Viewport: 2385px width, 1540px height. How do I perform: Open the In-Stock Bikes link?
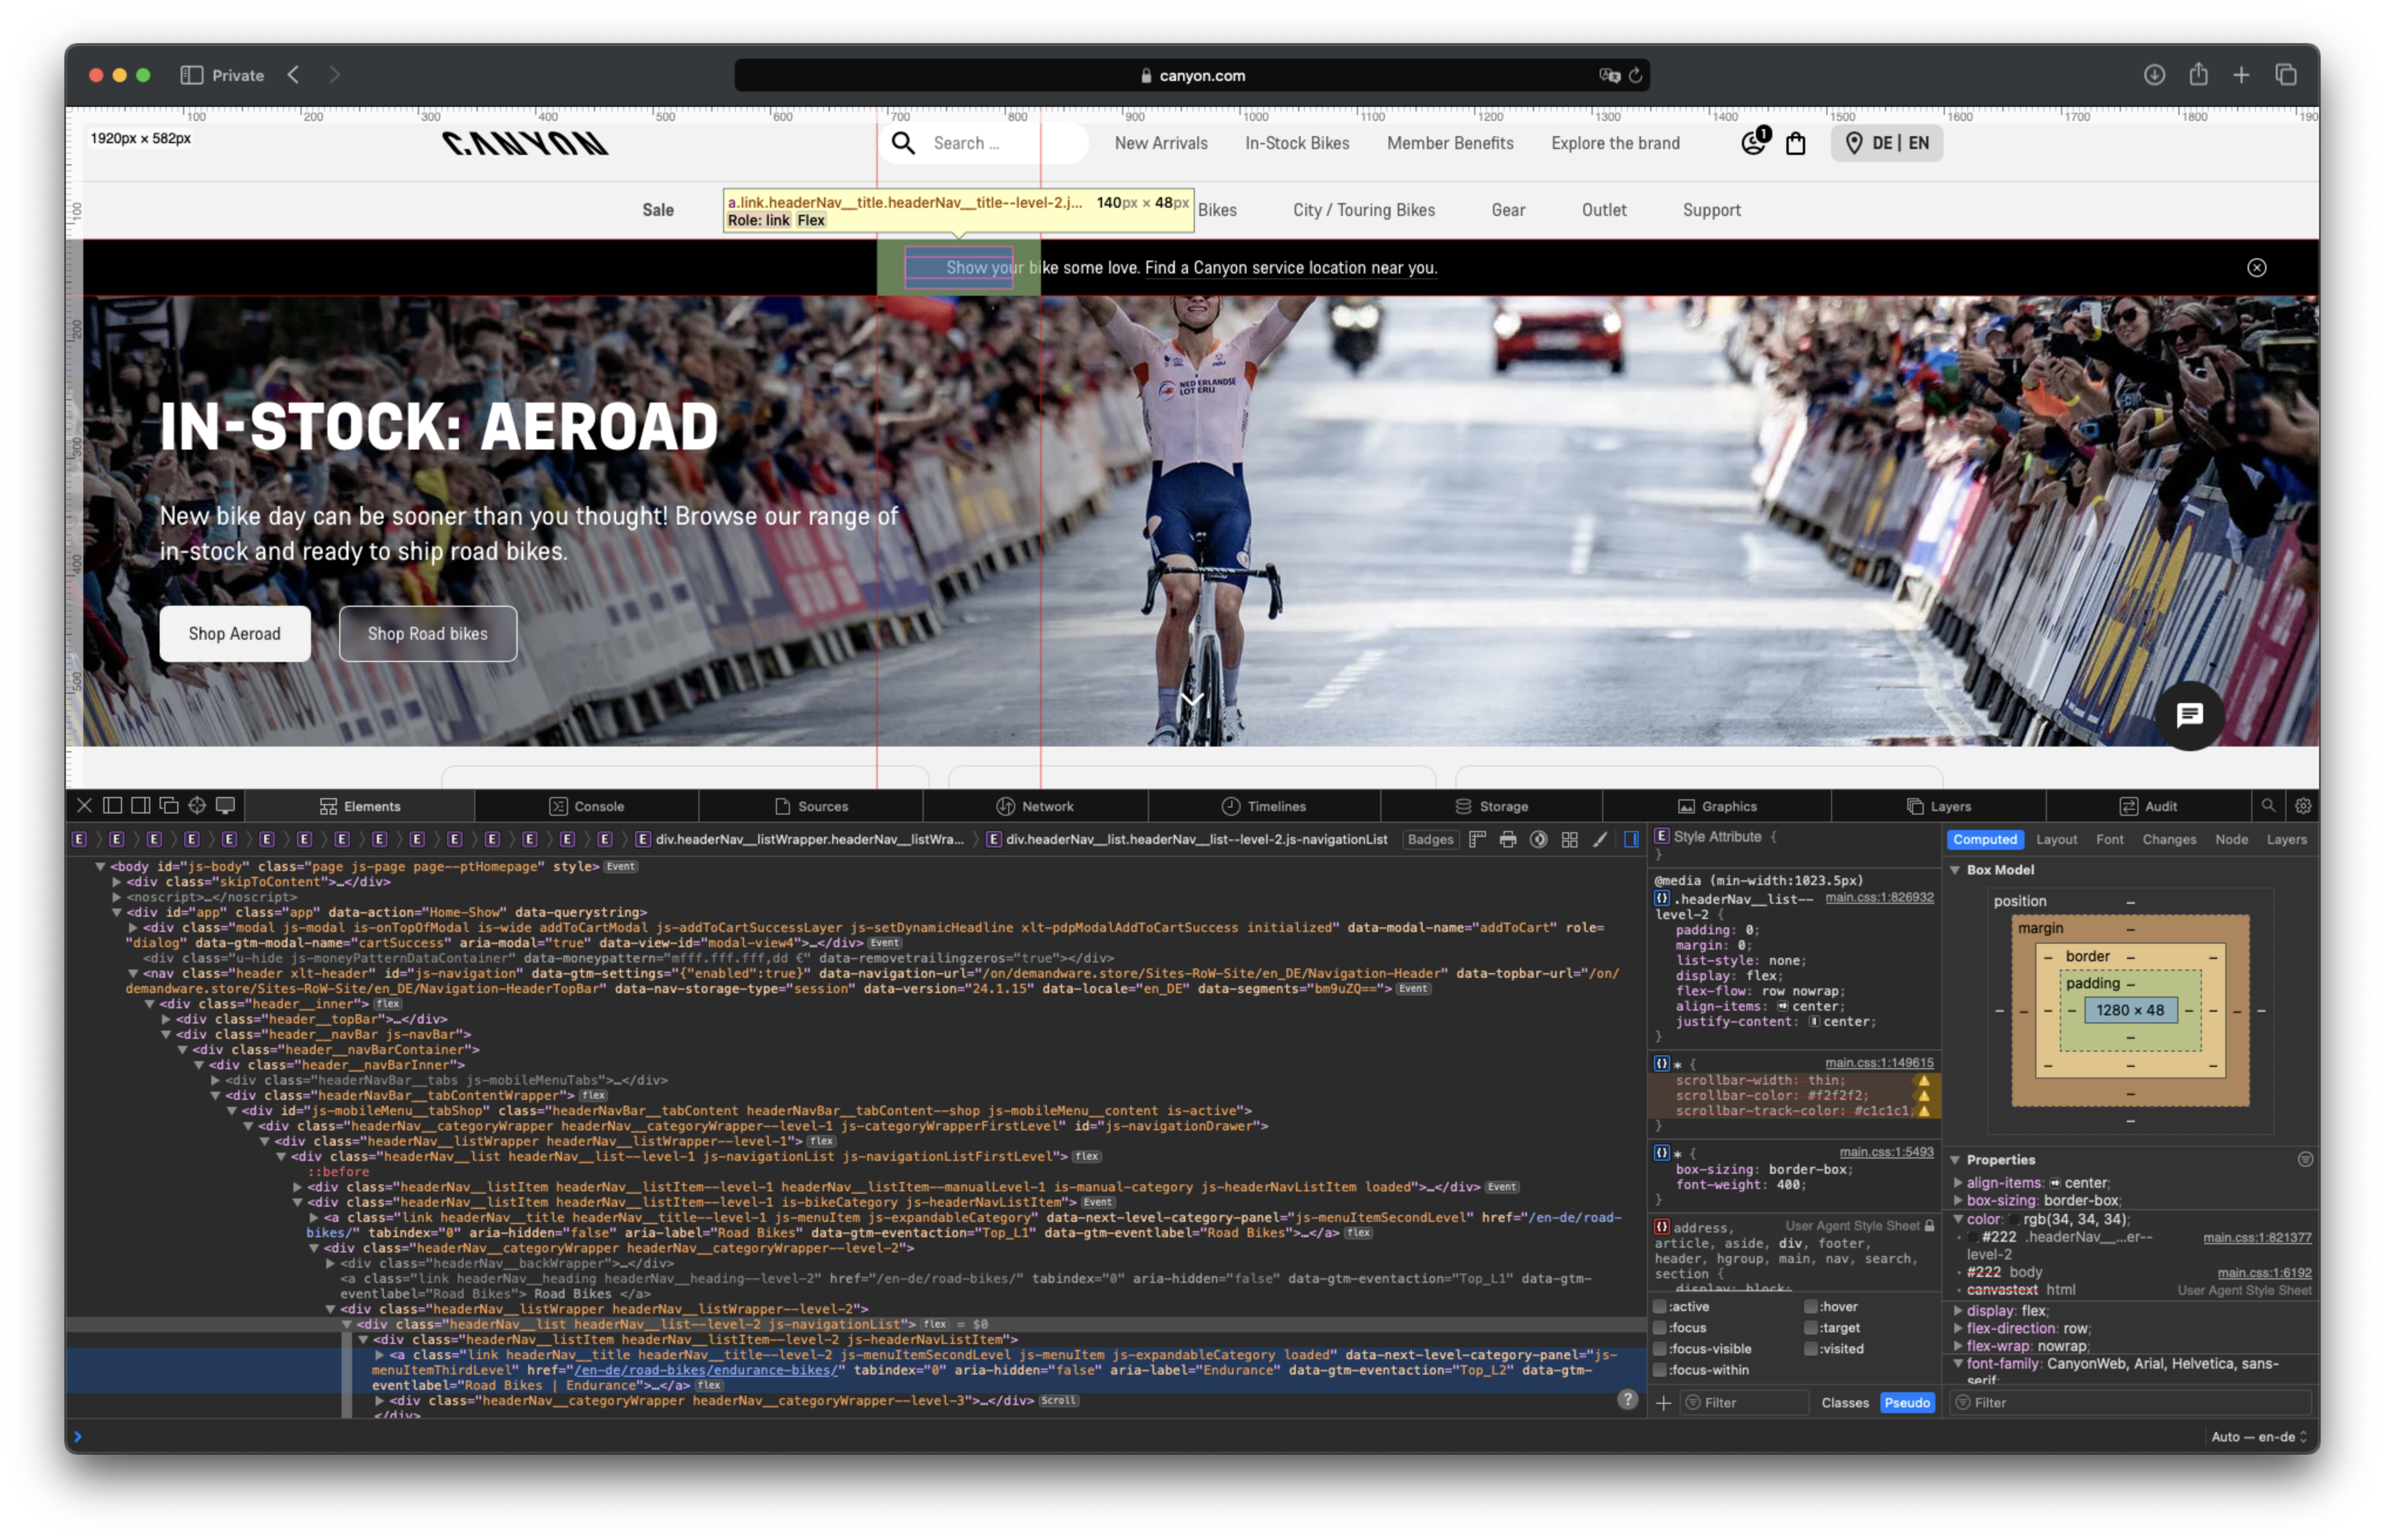click(1297, 143)
